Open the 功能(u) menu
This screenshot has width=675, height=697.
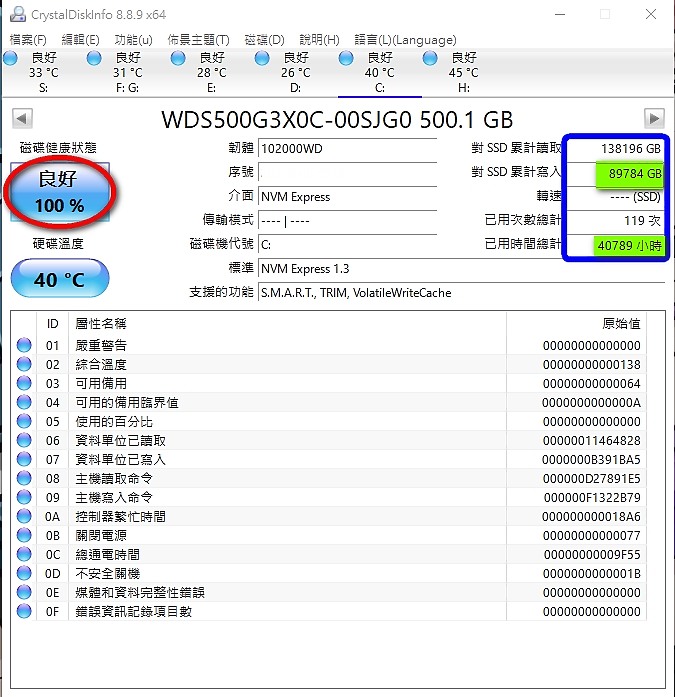point(133,40)
